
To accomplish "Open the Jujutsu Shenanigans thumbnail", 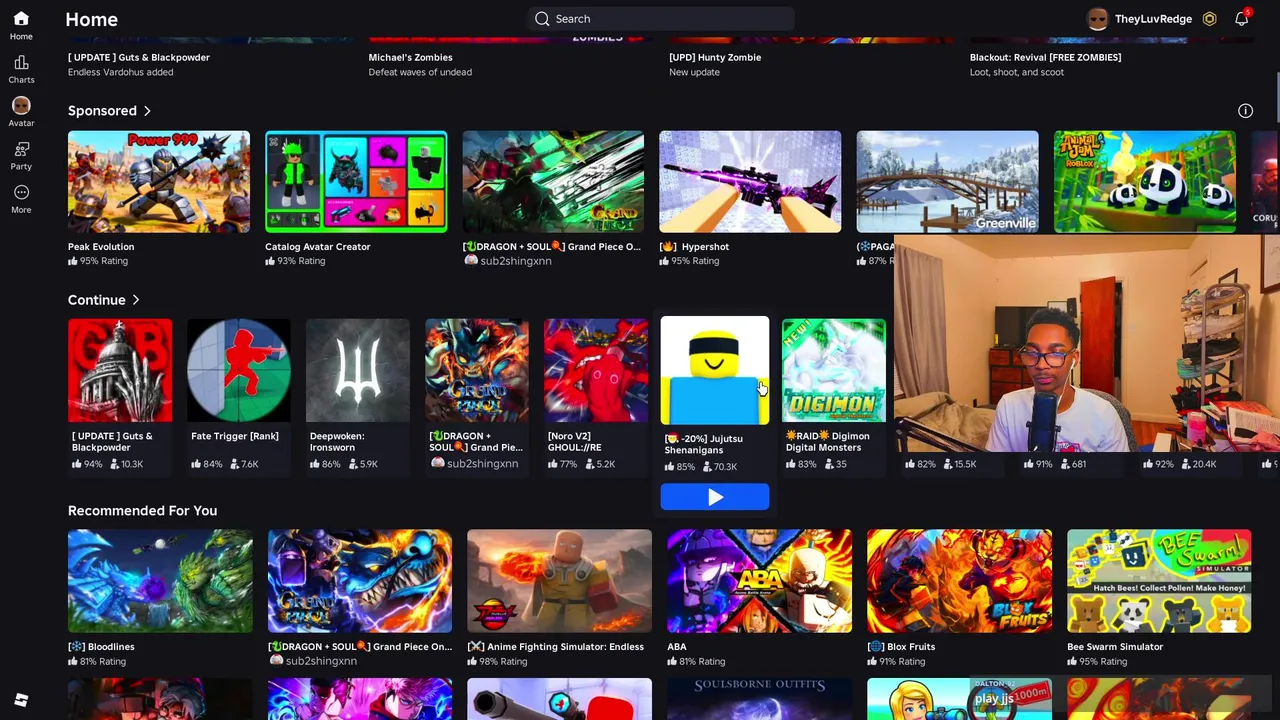I will point(715,371).
